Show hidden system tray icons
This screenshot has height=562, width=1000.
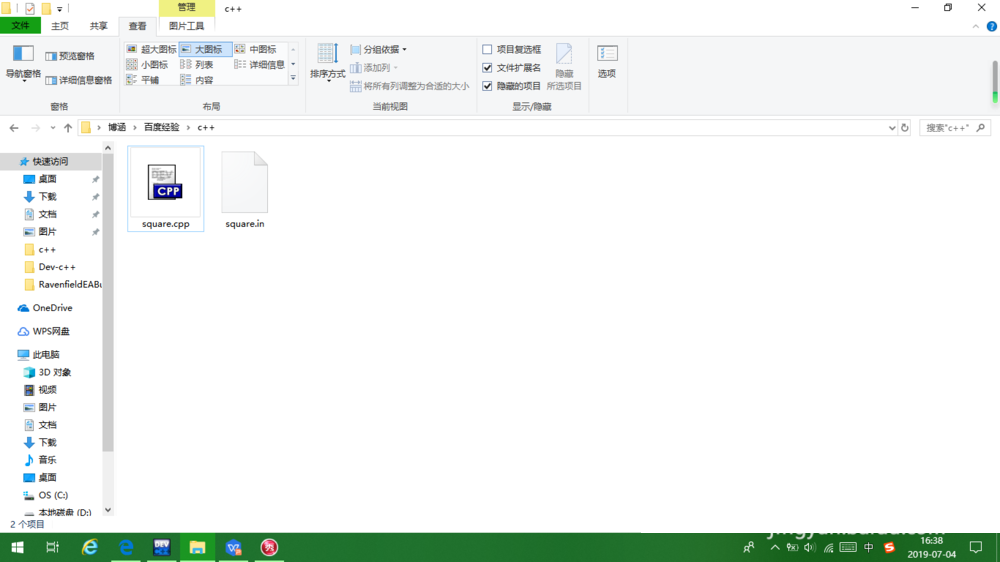pos(775,547)
